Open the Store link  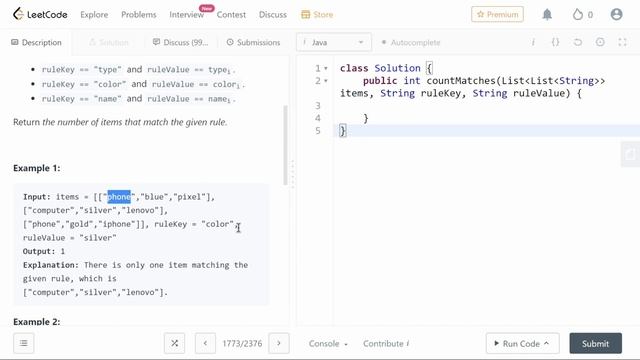[317, 15]
